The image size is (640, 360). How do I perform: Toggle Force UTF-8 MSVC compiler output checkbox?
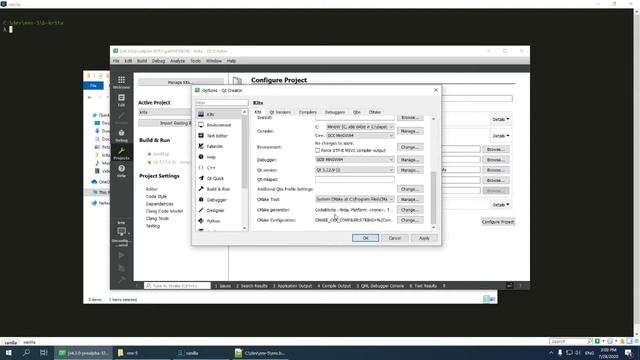click(318, 150)
